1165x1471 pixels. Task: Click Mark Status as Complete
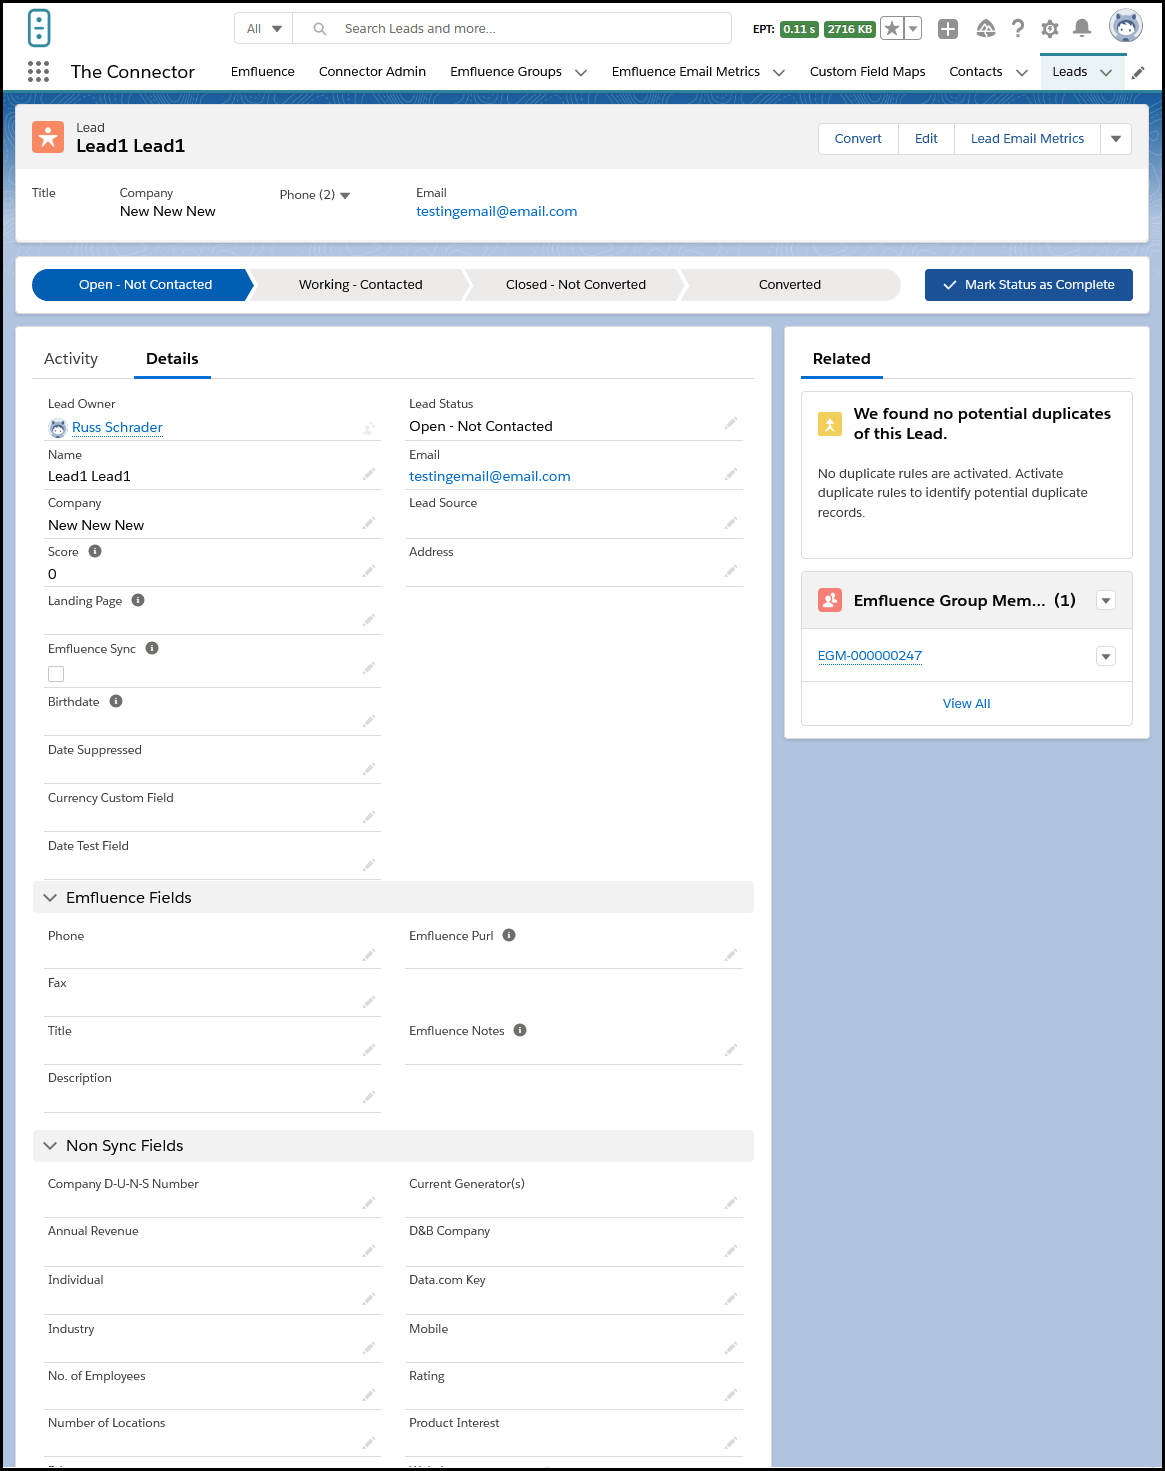click(1029, 285)
